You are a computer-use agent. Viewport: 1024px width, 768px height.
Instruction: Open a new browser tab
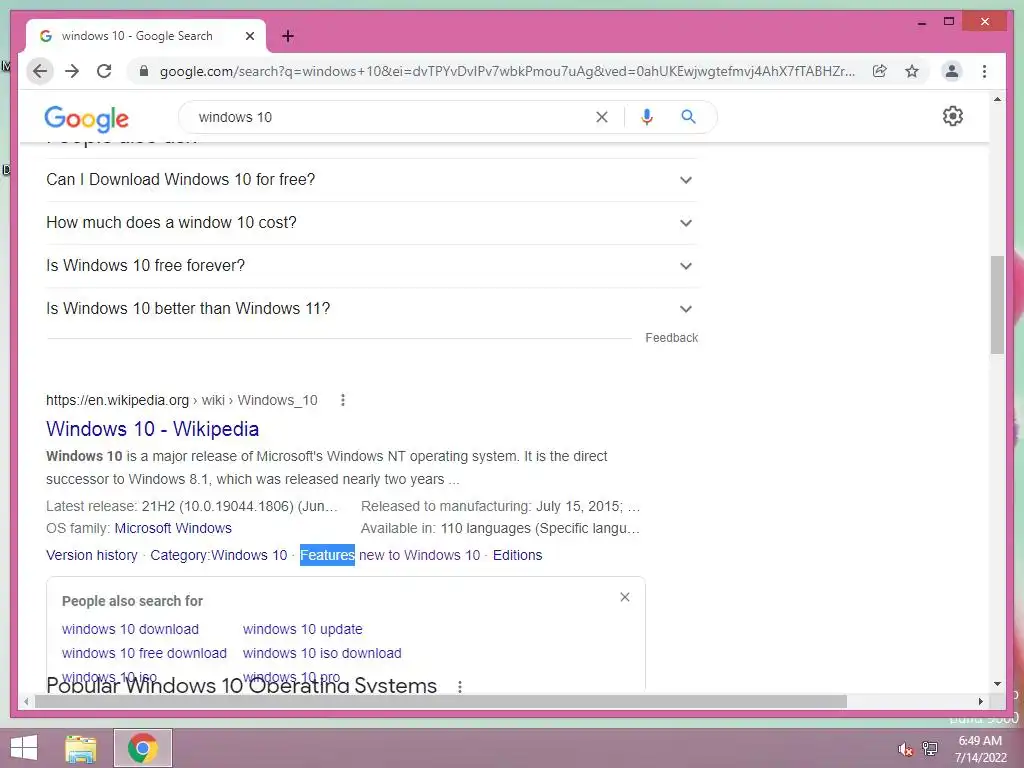coord(287,36)
